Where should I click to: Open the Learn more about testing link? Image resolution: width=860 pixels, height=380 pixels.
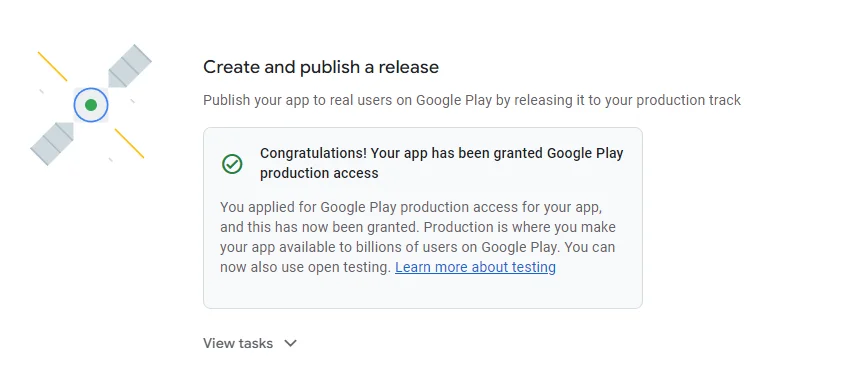pyautogui.click(x=475, y=267)
